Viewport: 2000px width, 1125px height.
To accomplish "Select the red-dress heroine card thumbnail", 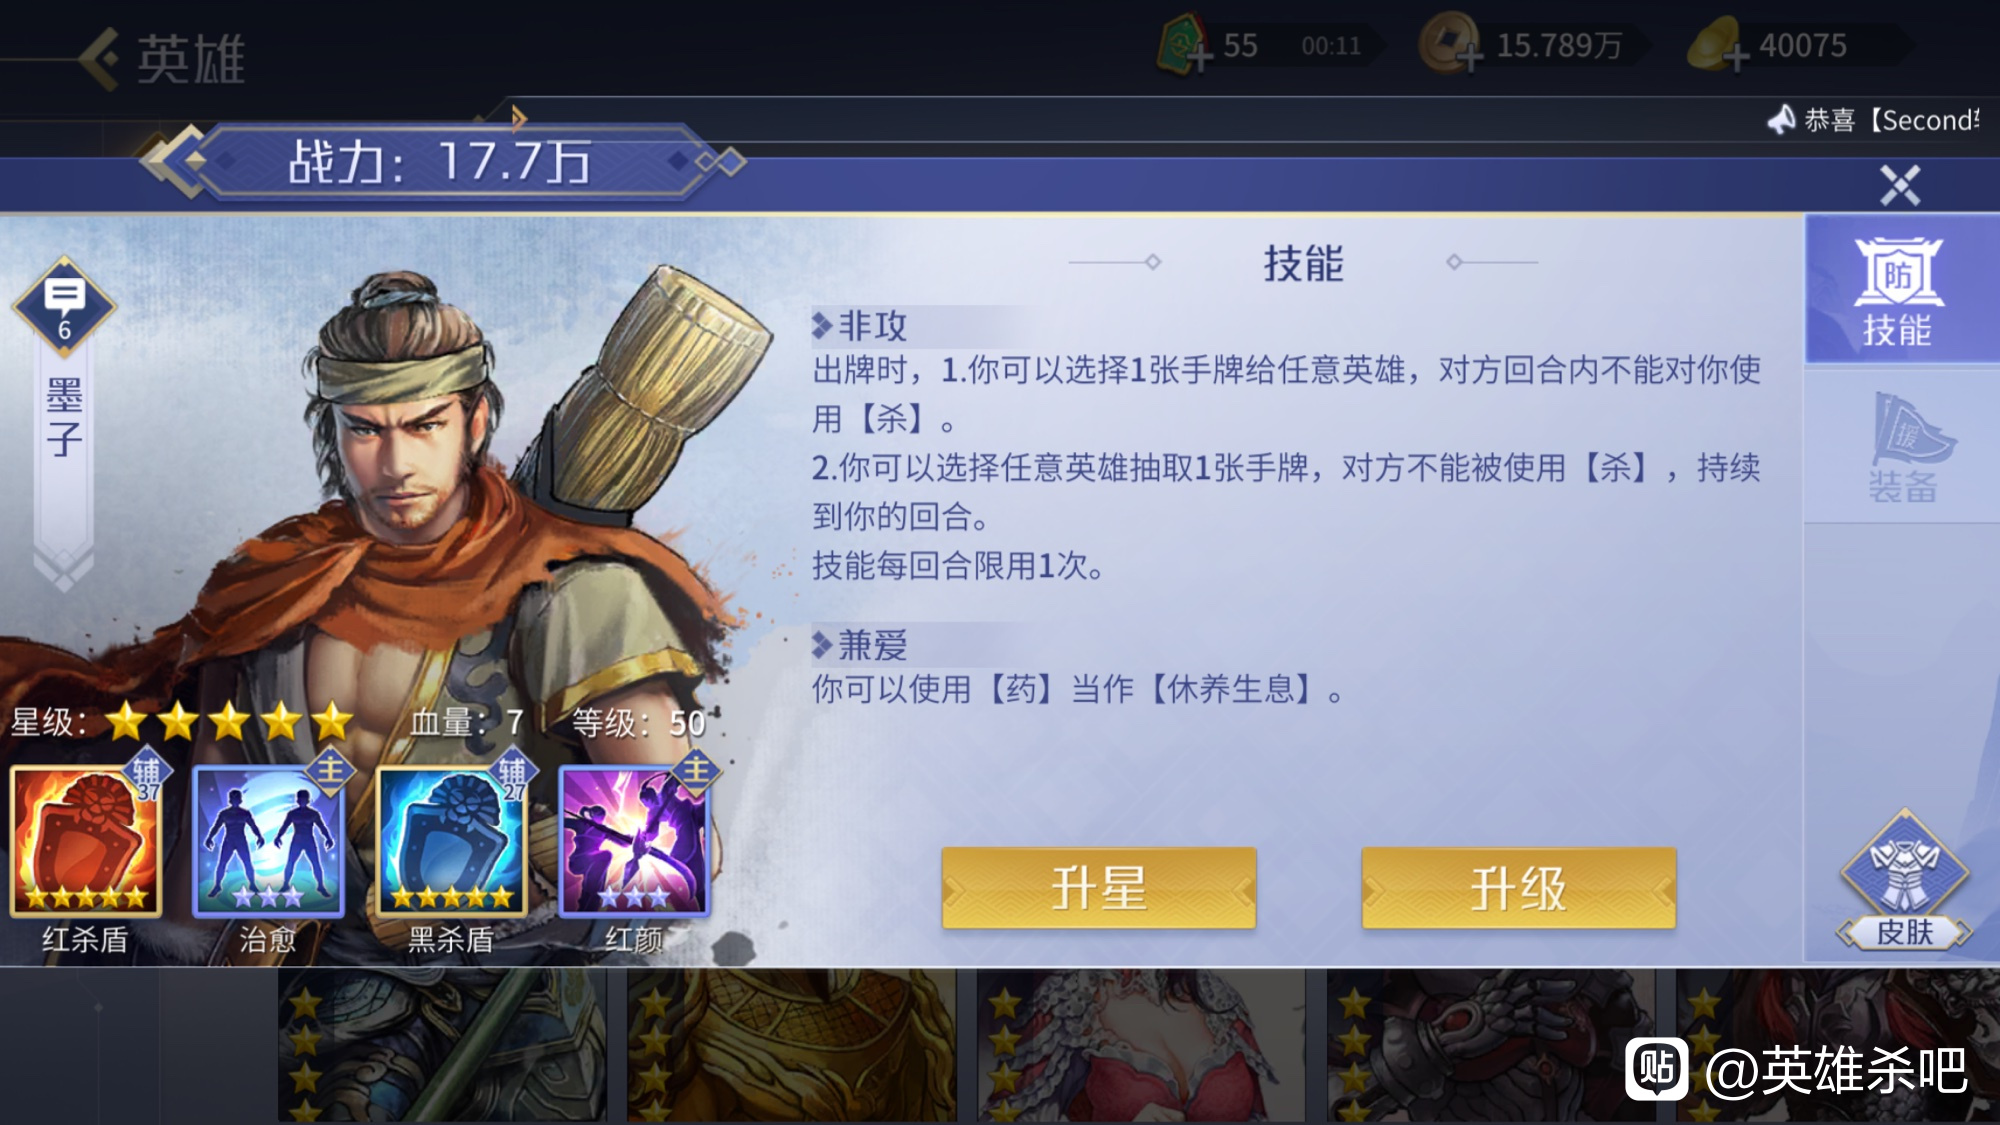I will click(x=1141, y=1046).
